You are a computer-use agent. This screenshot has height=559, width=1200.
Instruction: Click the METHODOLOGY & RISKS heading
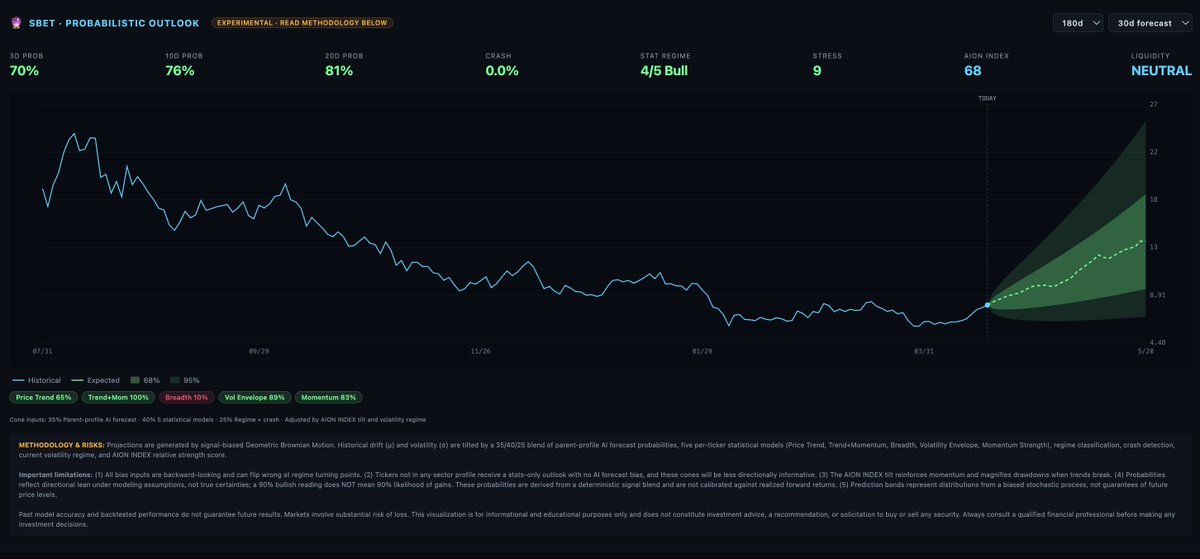click(60, 444)
